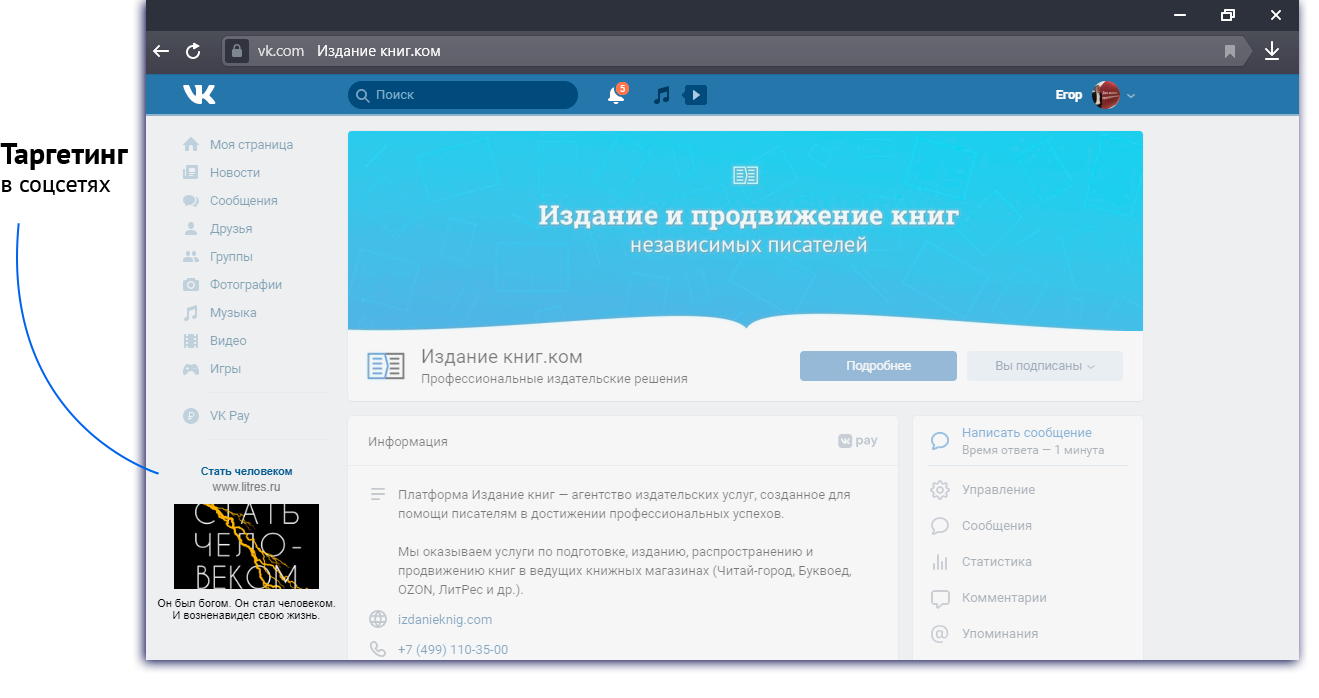Image resolution: width=1319 pixels, height=698 pixels.
Task: Click the Информация section heading
Action: tap(408, 441)
